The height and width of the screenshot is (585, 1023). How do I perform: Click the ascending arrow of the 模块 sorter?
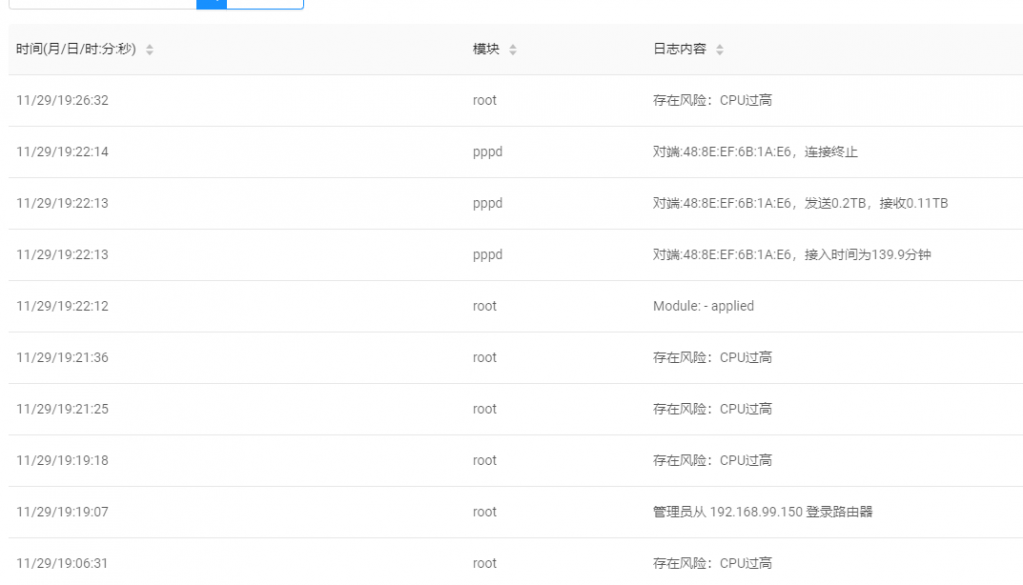[514, 44]
